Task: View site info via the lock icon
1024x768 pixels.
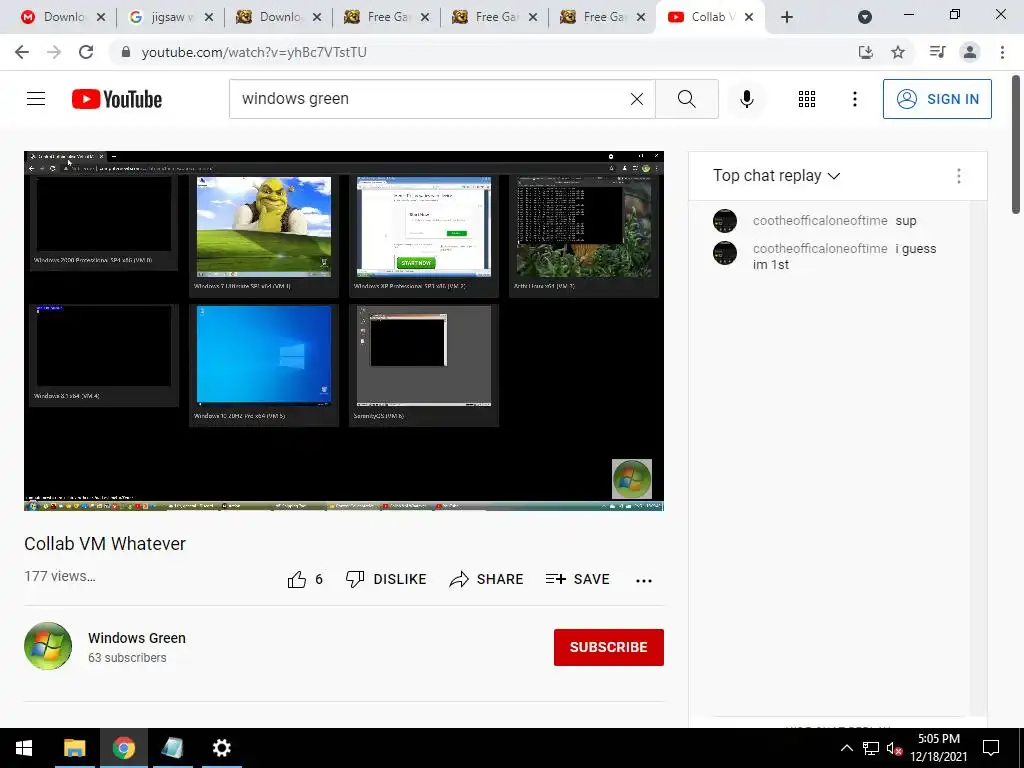Action: [126, 52]
